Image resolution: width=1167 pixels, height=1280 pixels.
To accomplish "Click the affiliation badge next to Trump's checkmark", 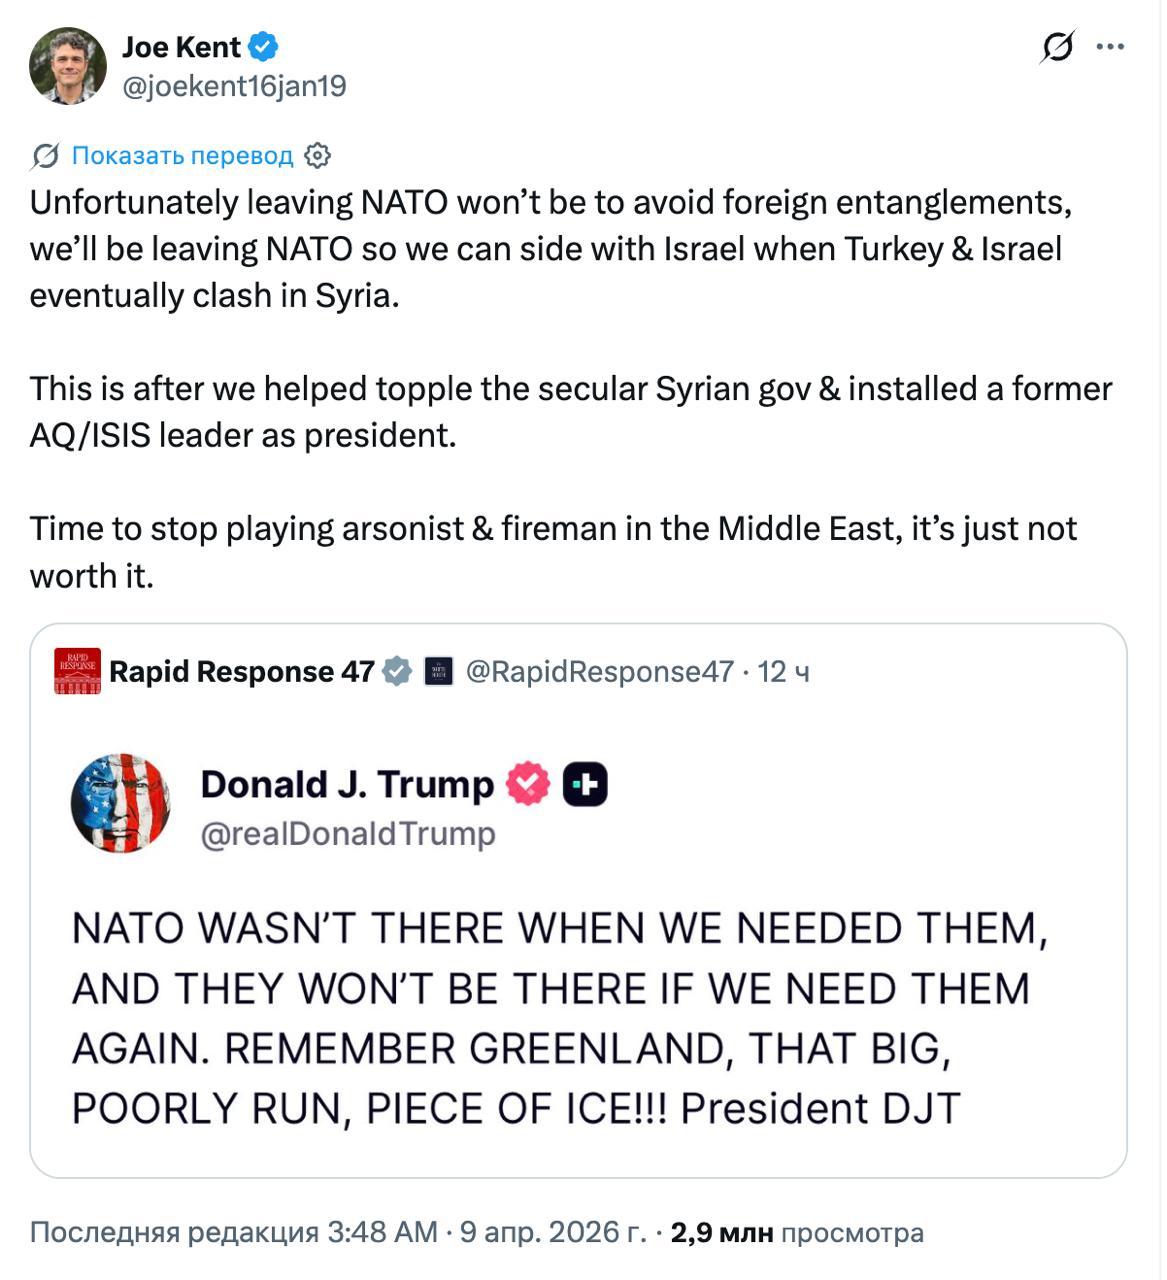I will pyautogui.click(x=587, y=785).
